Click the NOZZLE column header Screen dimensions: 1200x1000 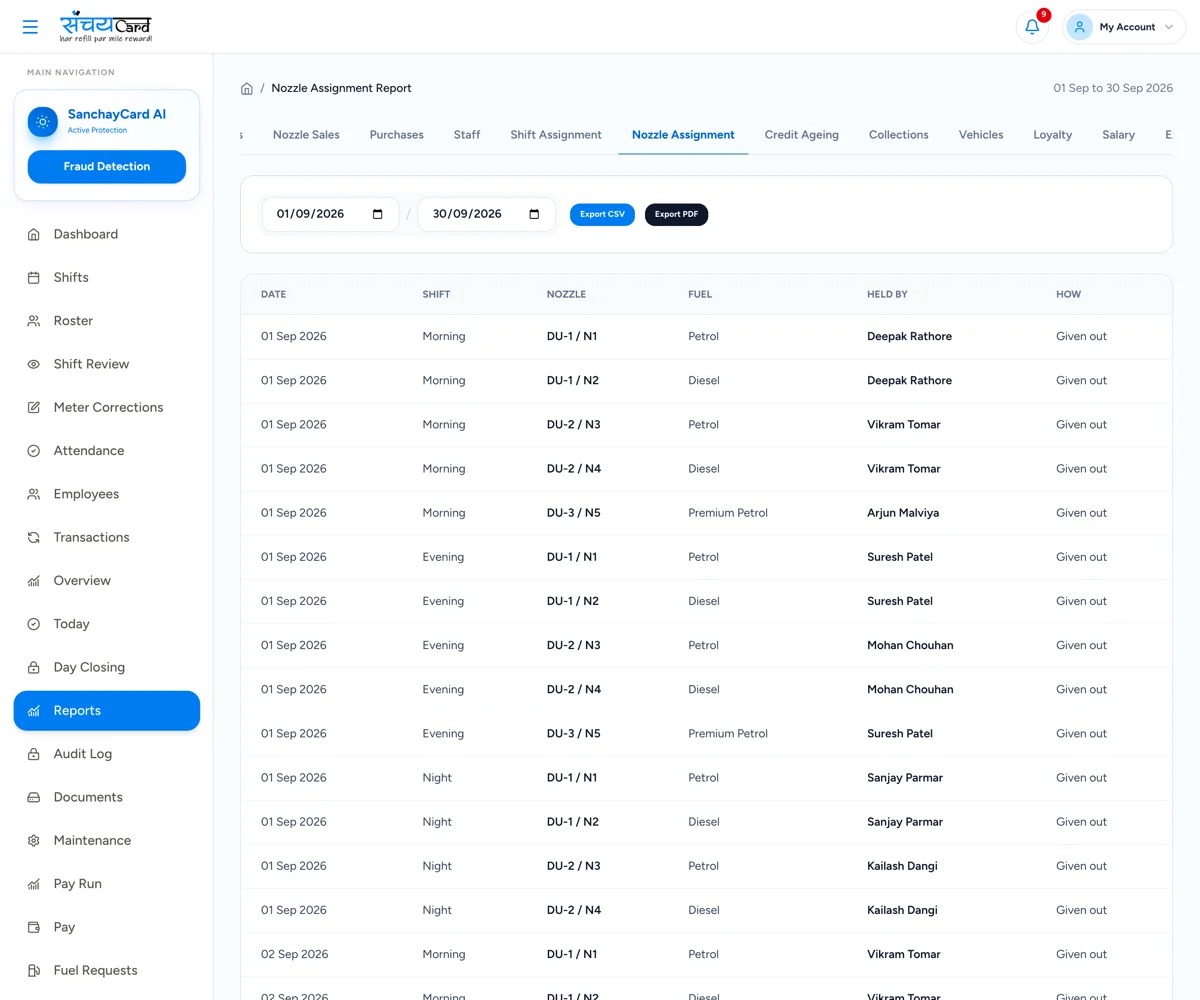[566, 294]
